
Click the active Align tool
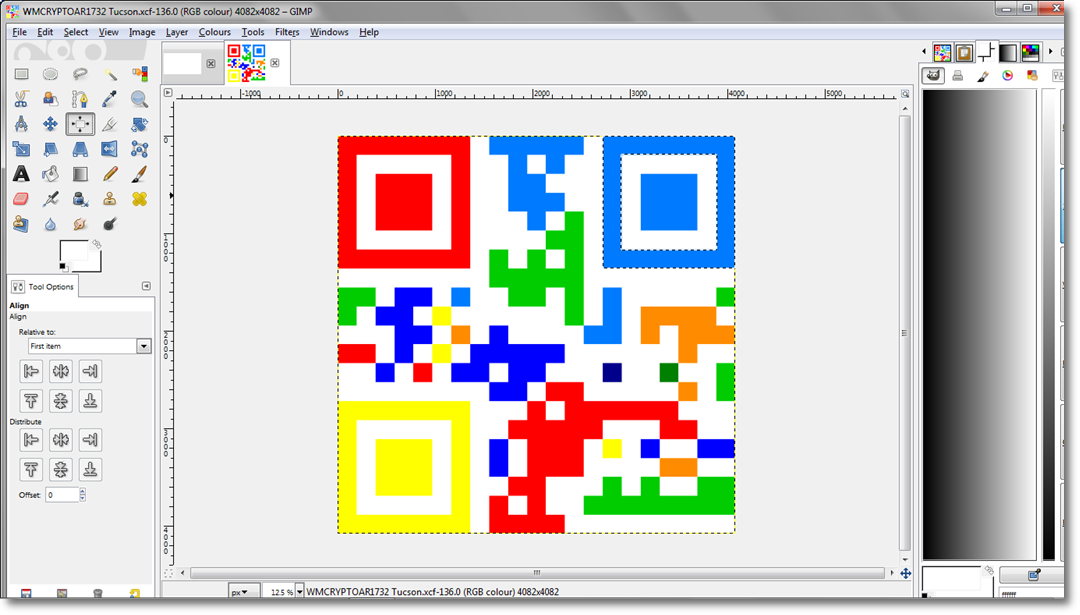[80, 124]
